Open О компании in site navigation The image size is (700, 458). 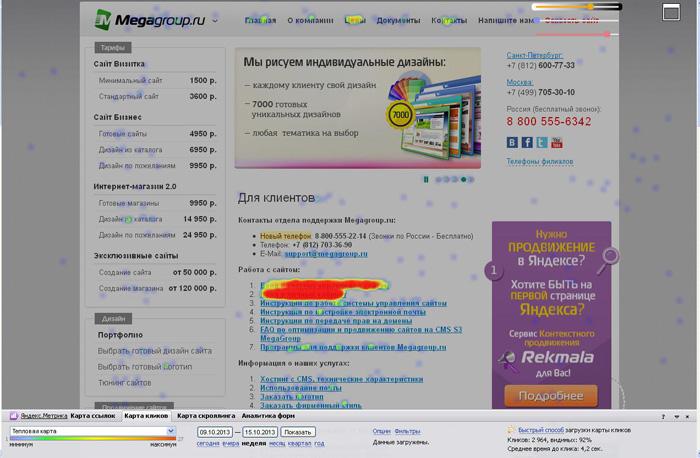click(310, 21)
